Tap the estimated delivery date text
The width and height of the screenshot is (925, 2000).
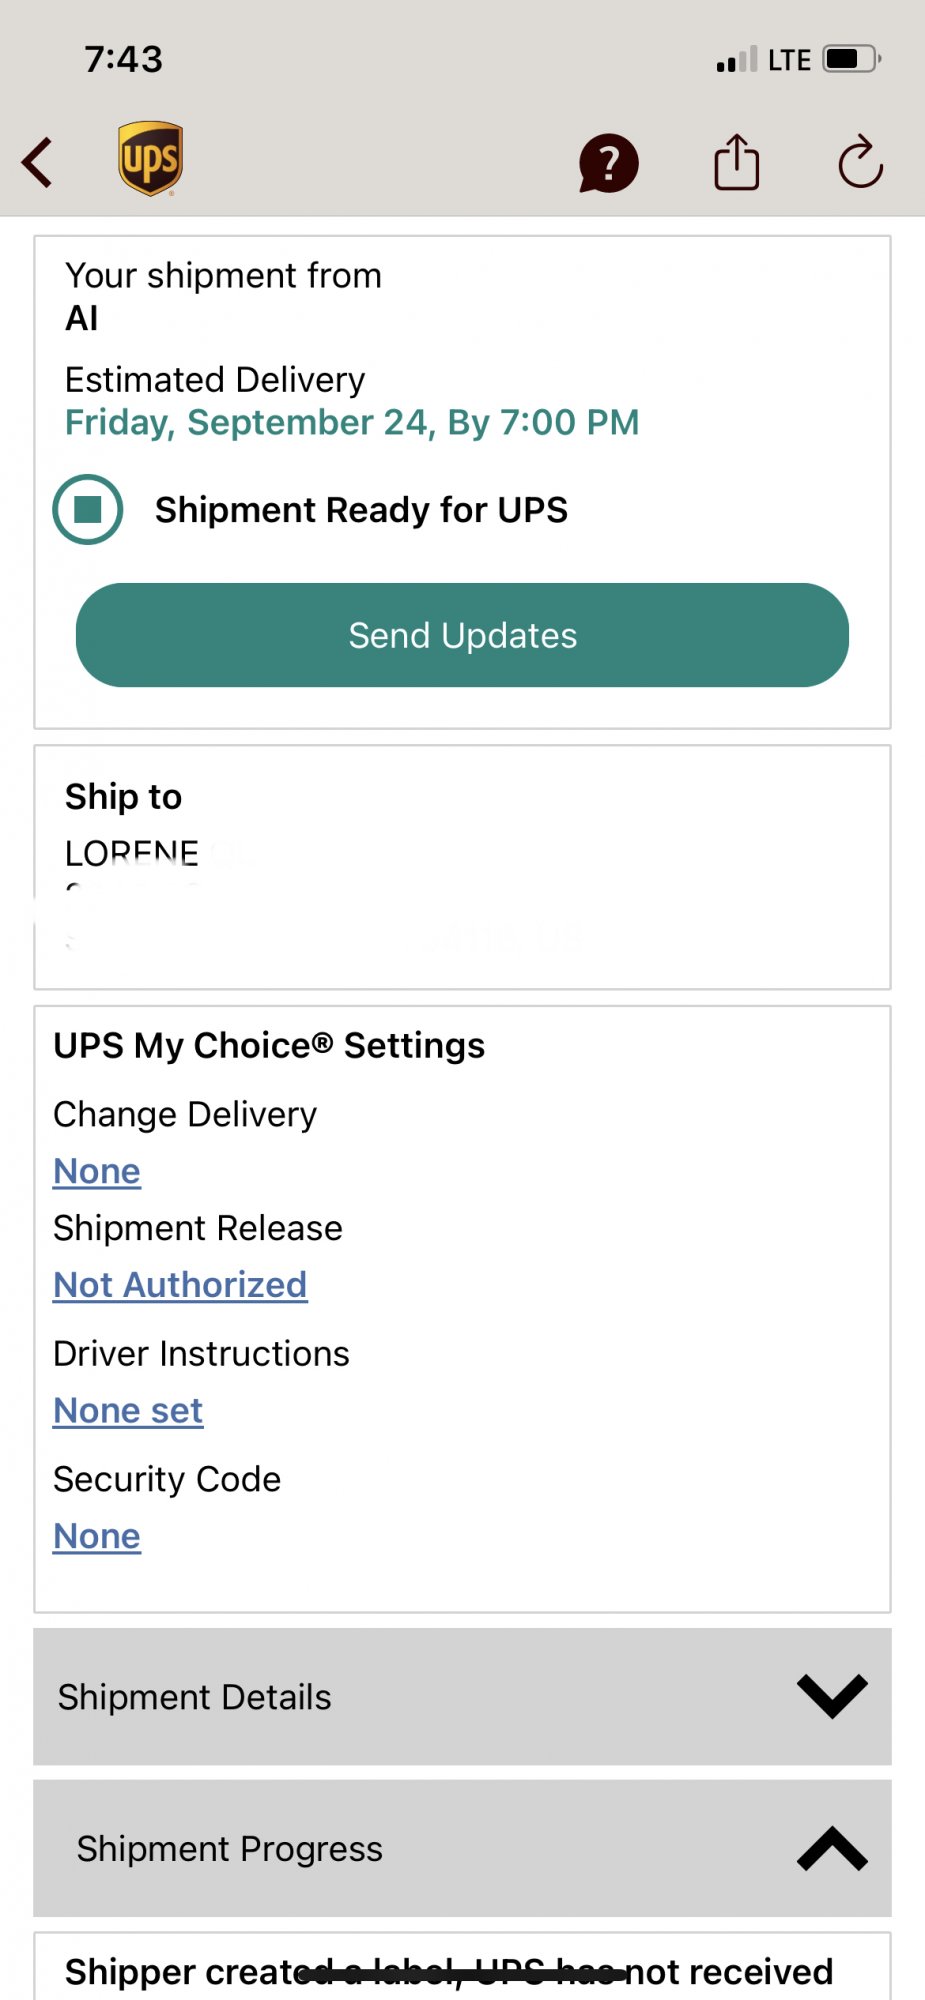352,423
